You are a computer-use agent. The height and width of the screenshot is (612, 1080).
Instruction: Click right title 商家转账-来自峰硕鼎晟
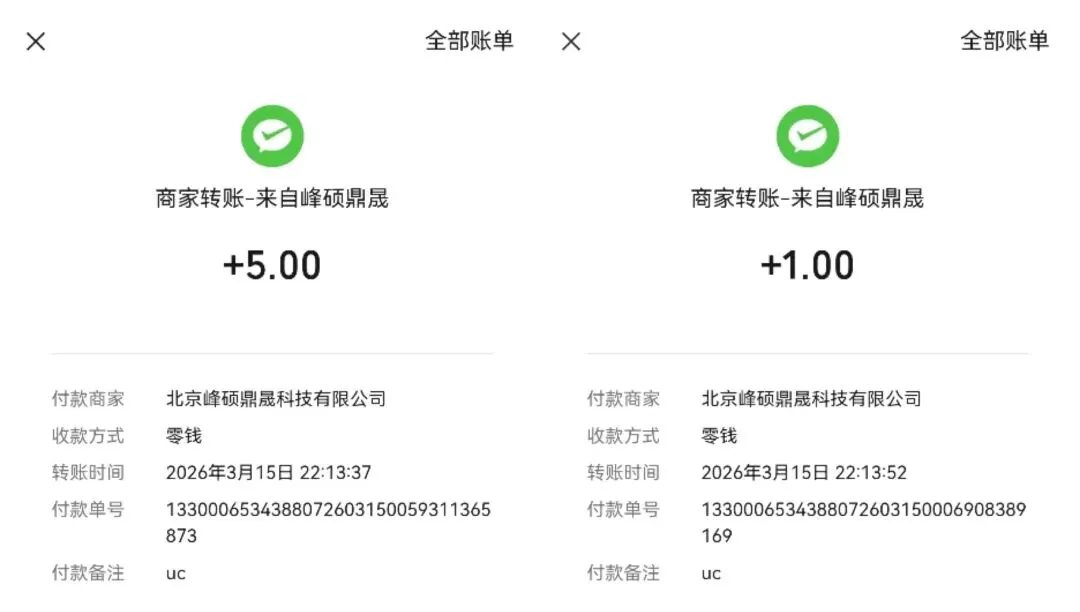click(x=807, y=198)
